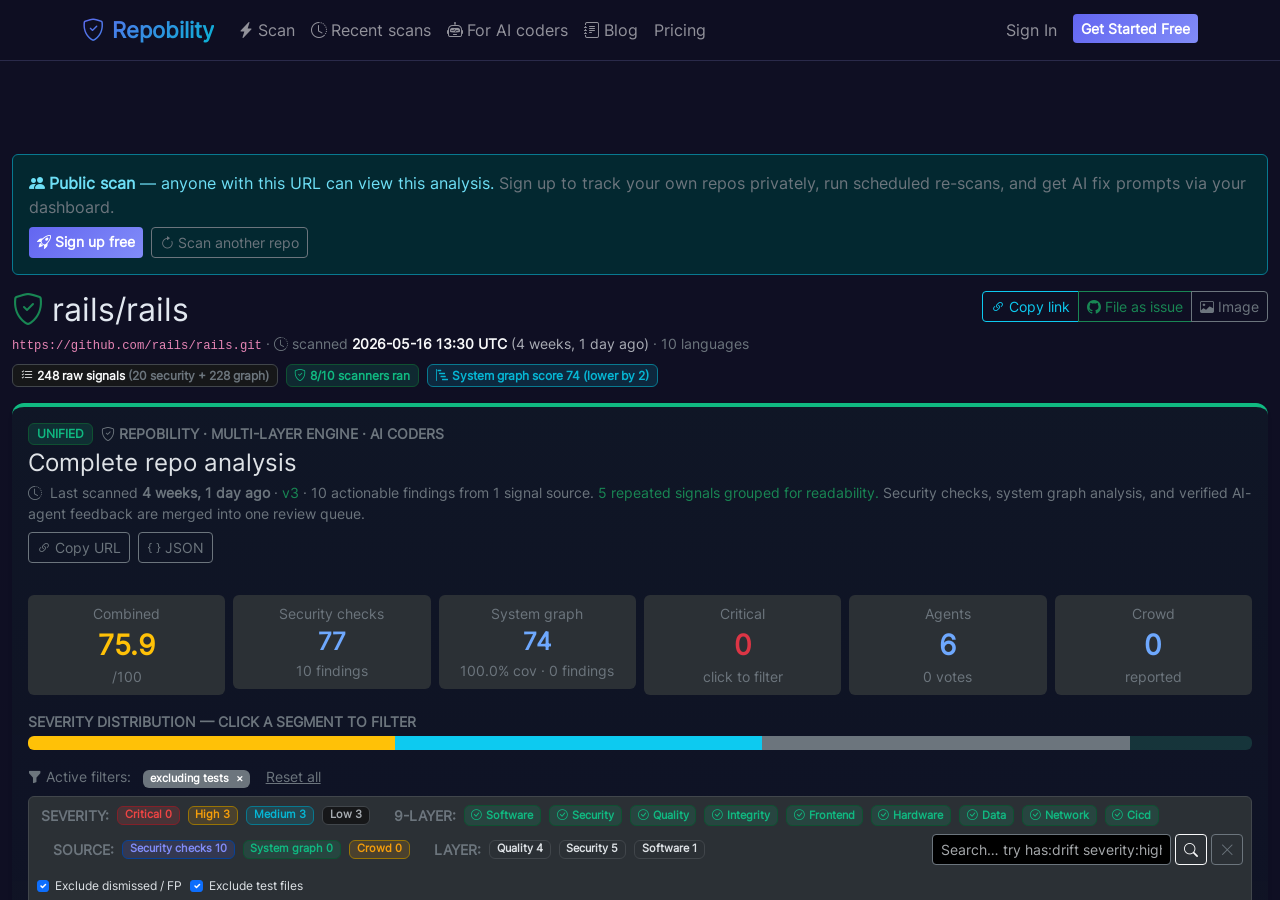Click the clock icon before 'scanned' date
Screen dimensions: 1280x900
pyautogui.click(x=281, y=344)
